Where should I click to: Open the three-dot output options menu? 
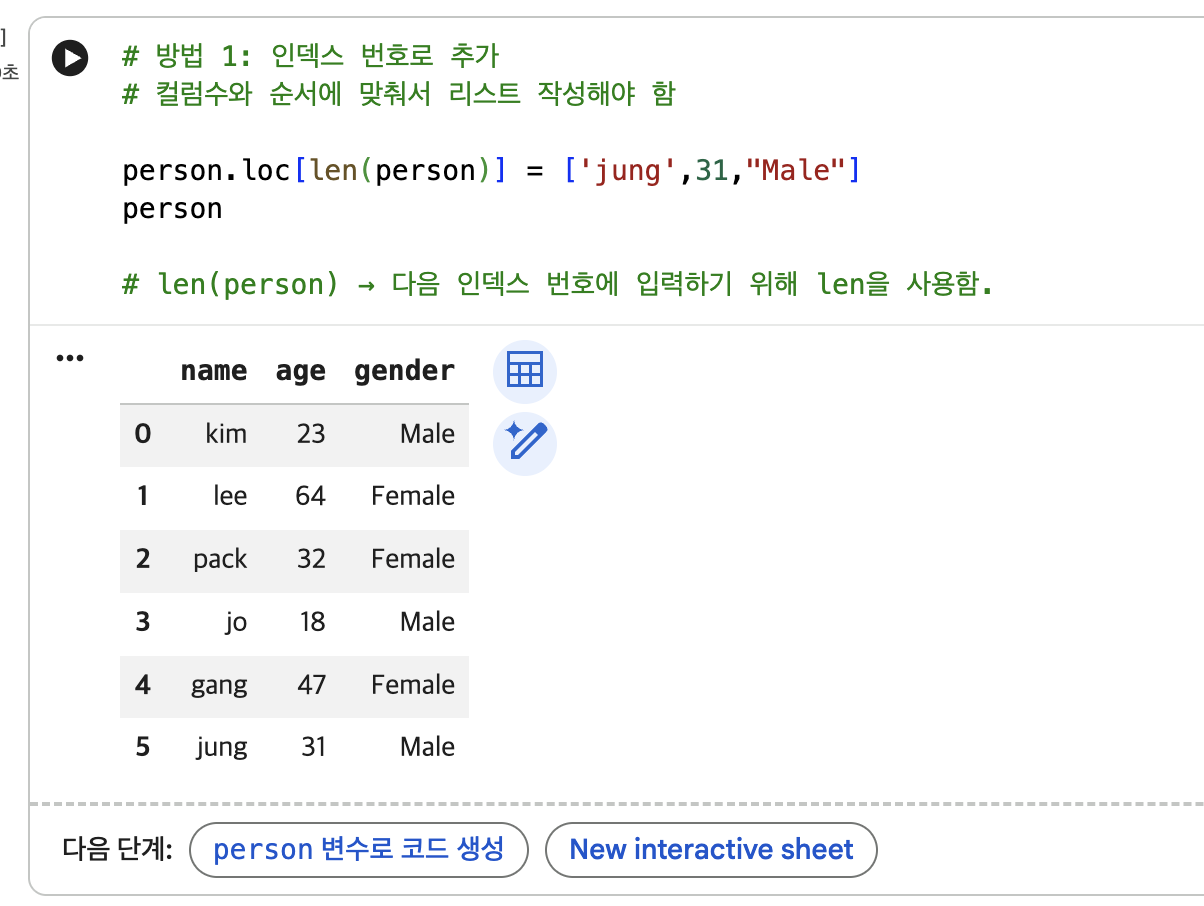click(x=70, y=357)
